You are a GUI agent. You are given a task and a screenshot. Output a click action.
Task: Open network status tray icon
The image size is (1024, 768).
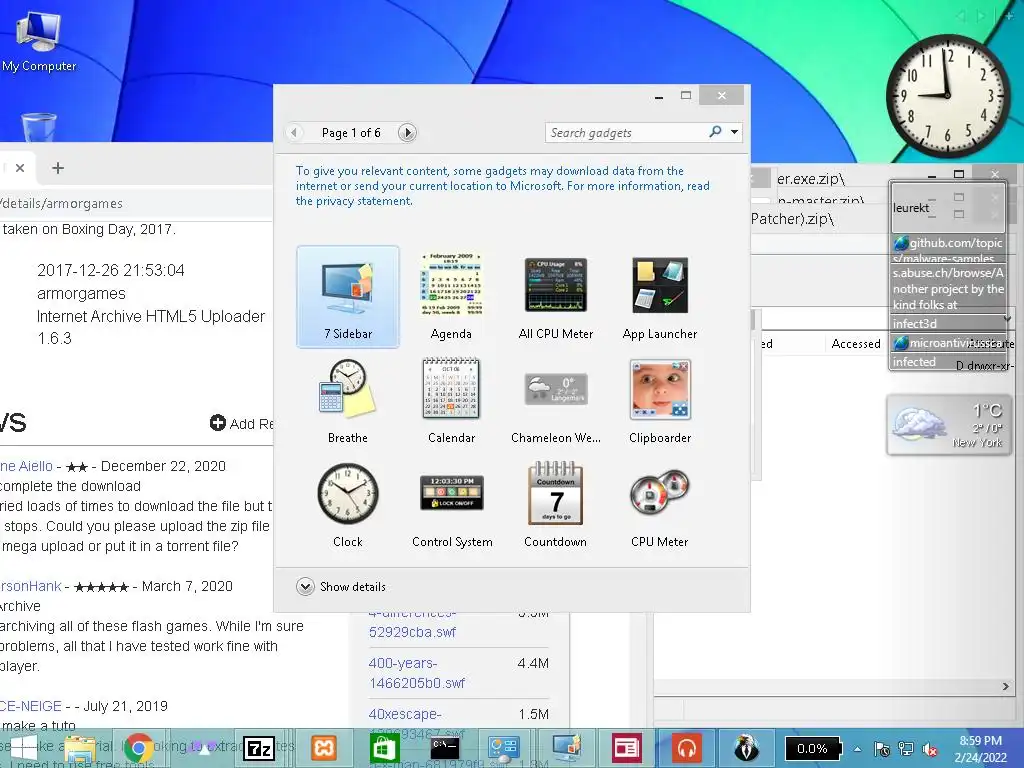click(x=906, y=749)
